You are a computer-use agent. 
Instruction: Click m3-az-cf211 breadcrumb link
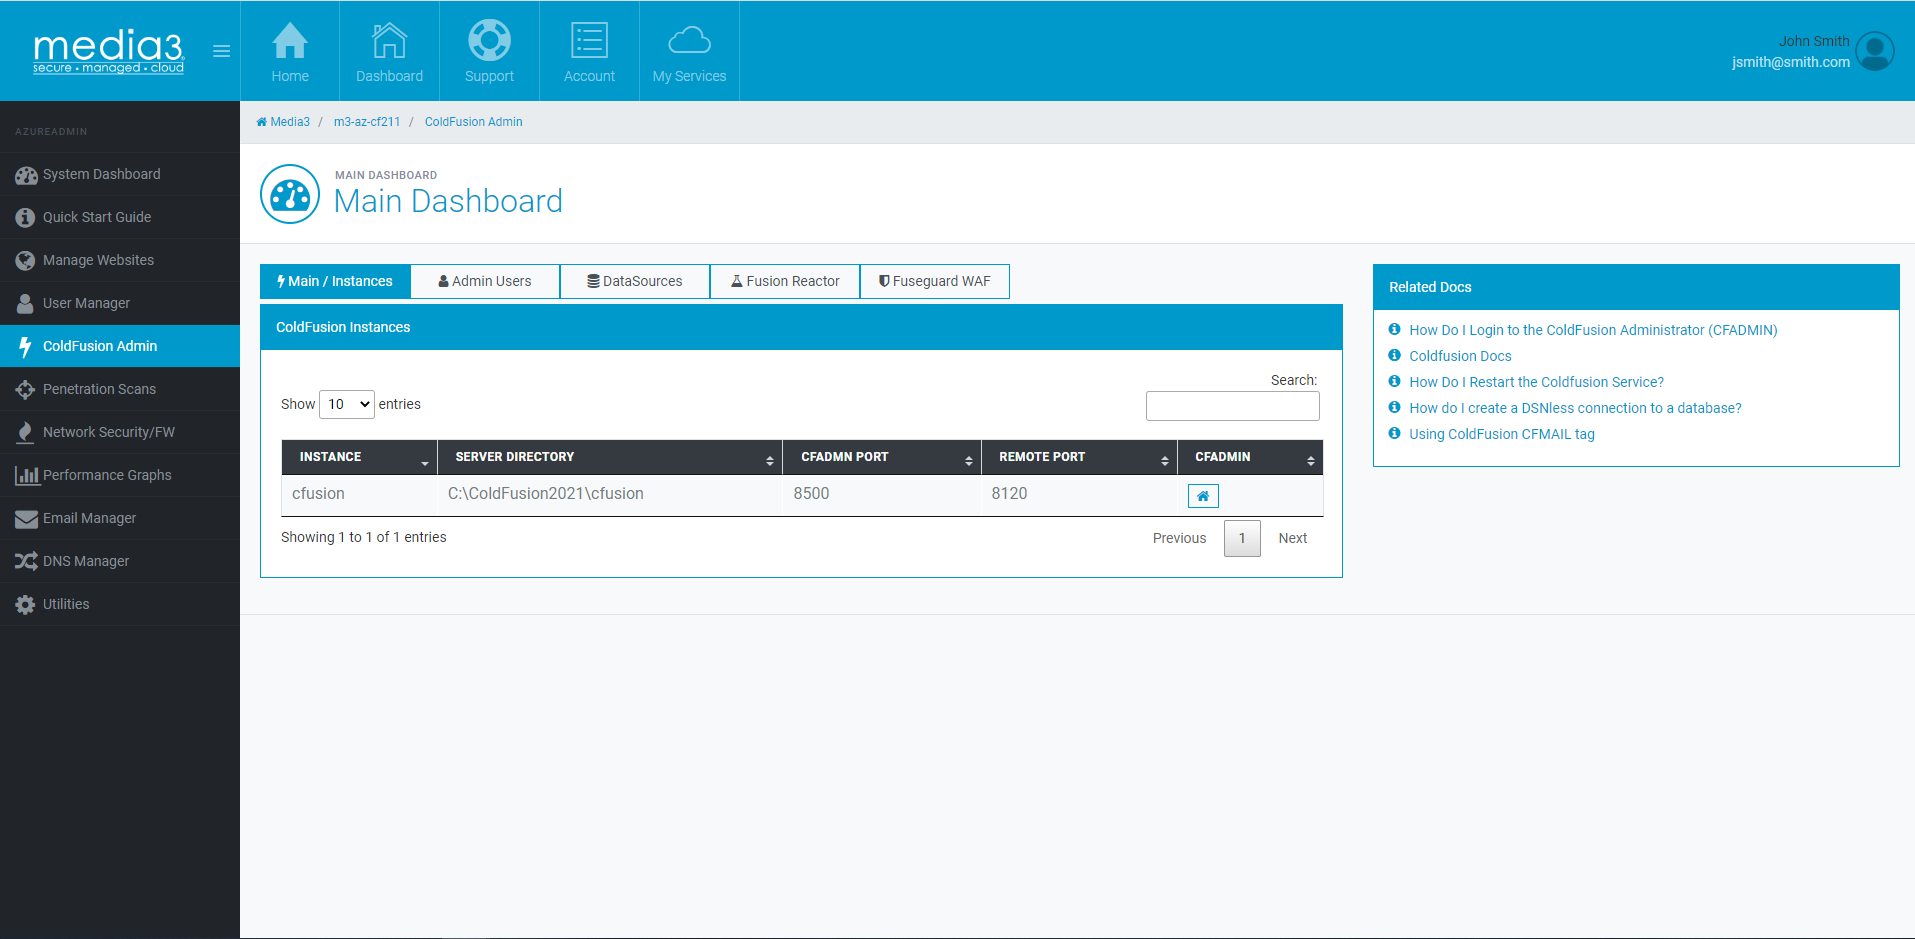point(367,122)
